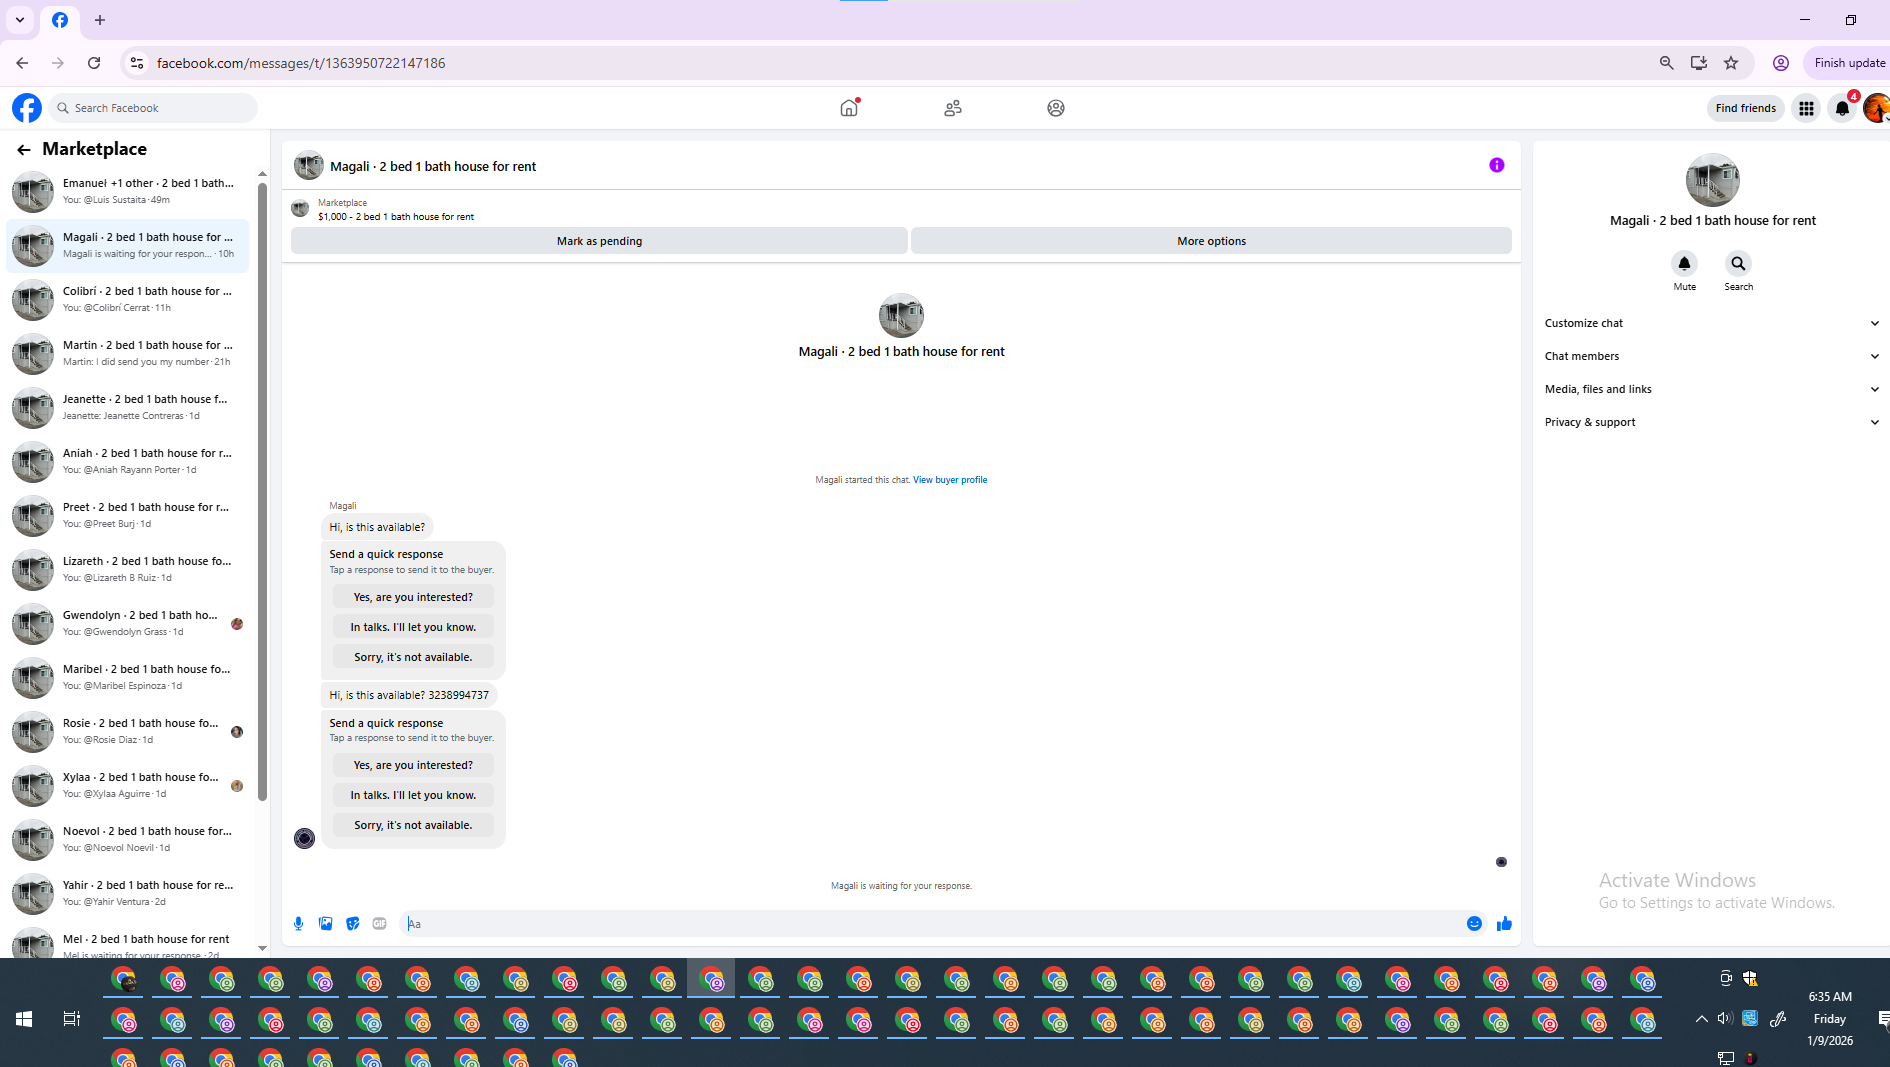Send second 'Yes, are you interested?' quick response
The height and width of the screenshot is (1067, 1890).
(x=413, y=765)
